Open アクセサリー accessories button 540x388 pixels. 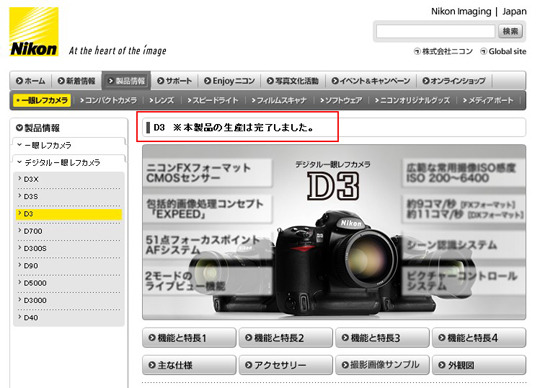[285, 365]
